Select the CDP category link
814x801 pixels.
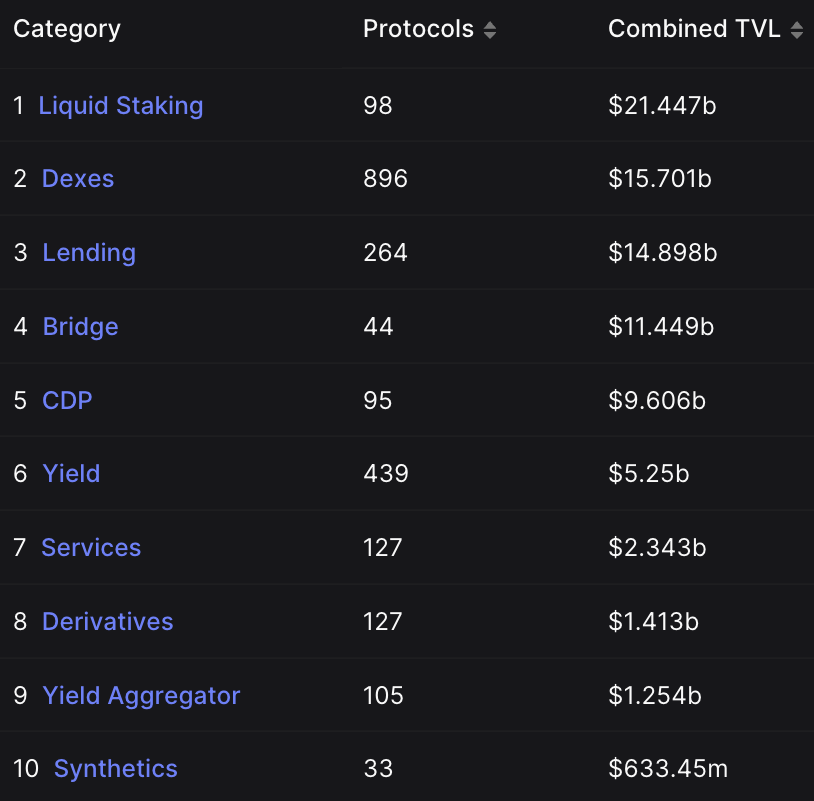[67, 400]
